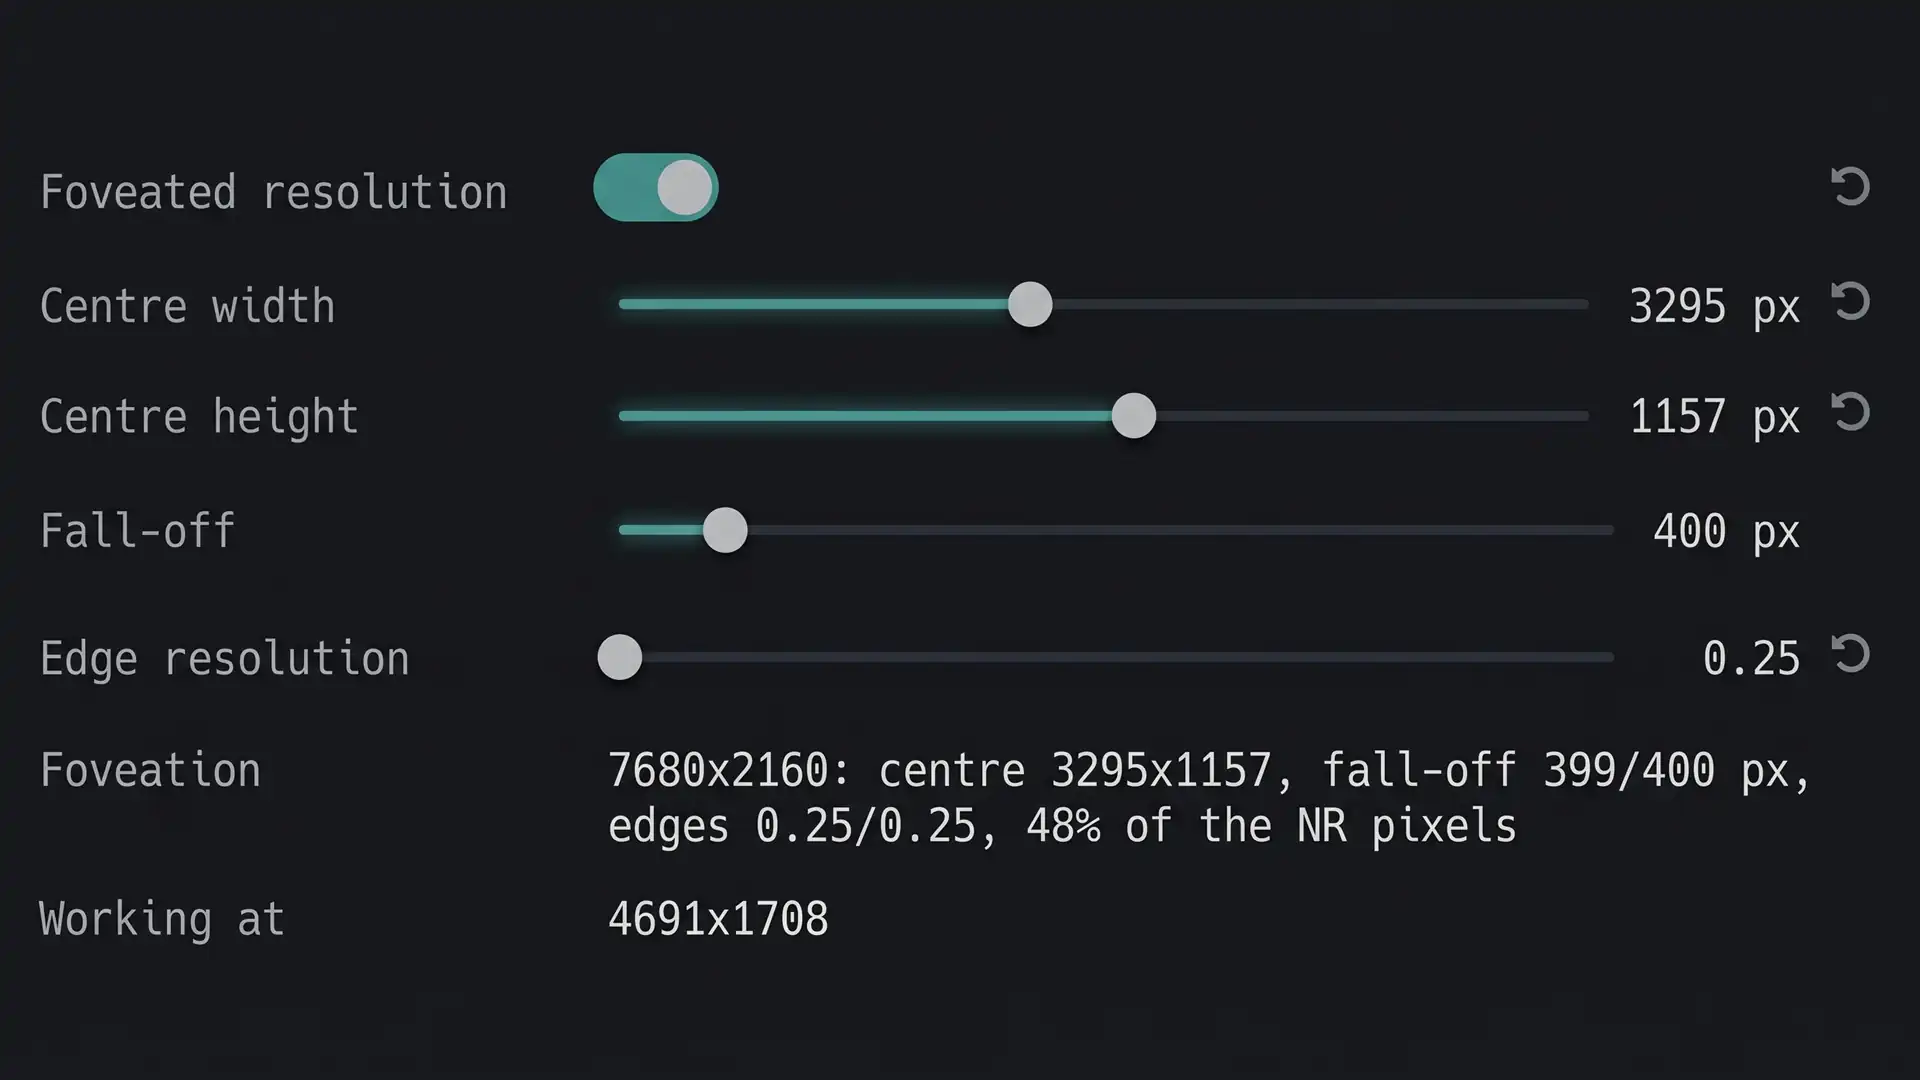Click the Edge resolution label
1920x1080 pixels.
[224, 659]
